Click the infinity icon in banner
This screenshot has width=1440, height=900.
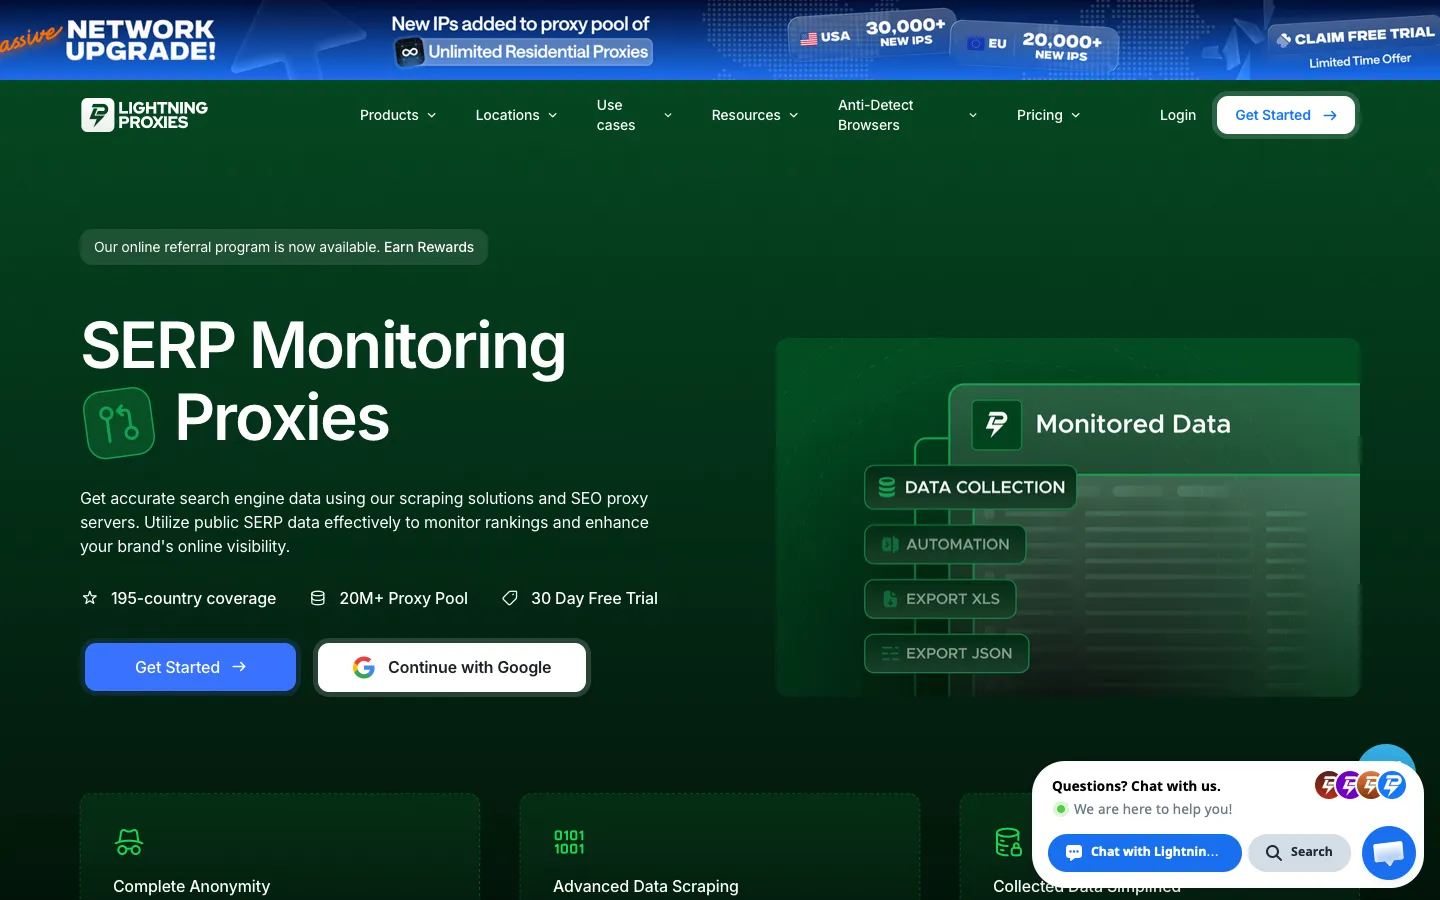(x=410, y=52)
